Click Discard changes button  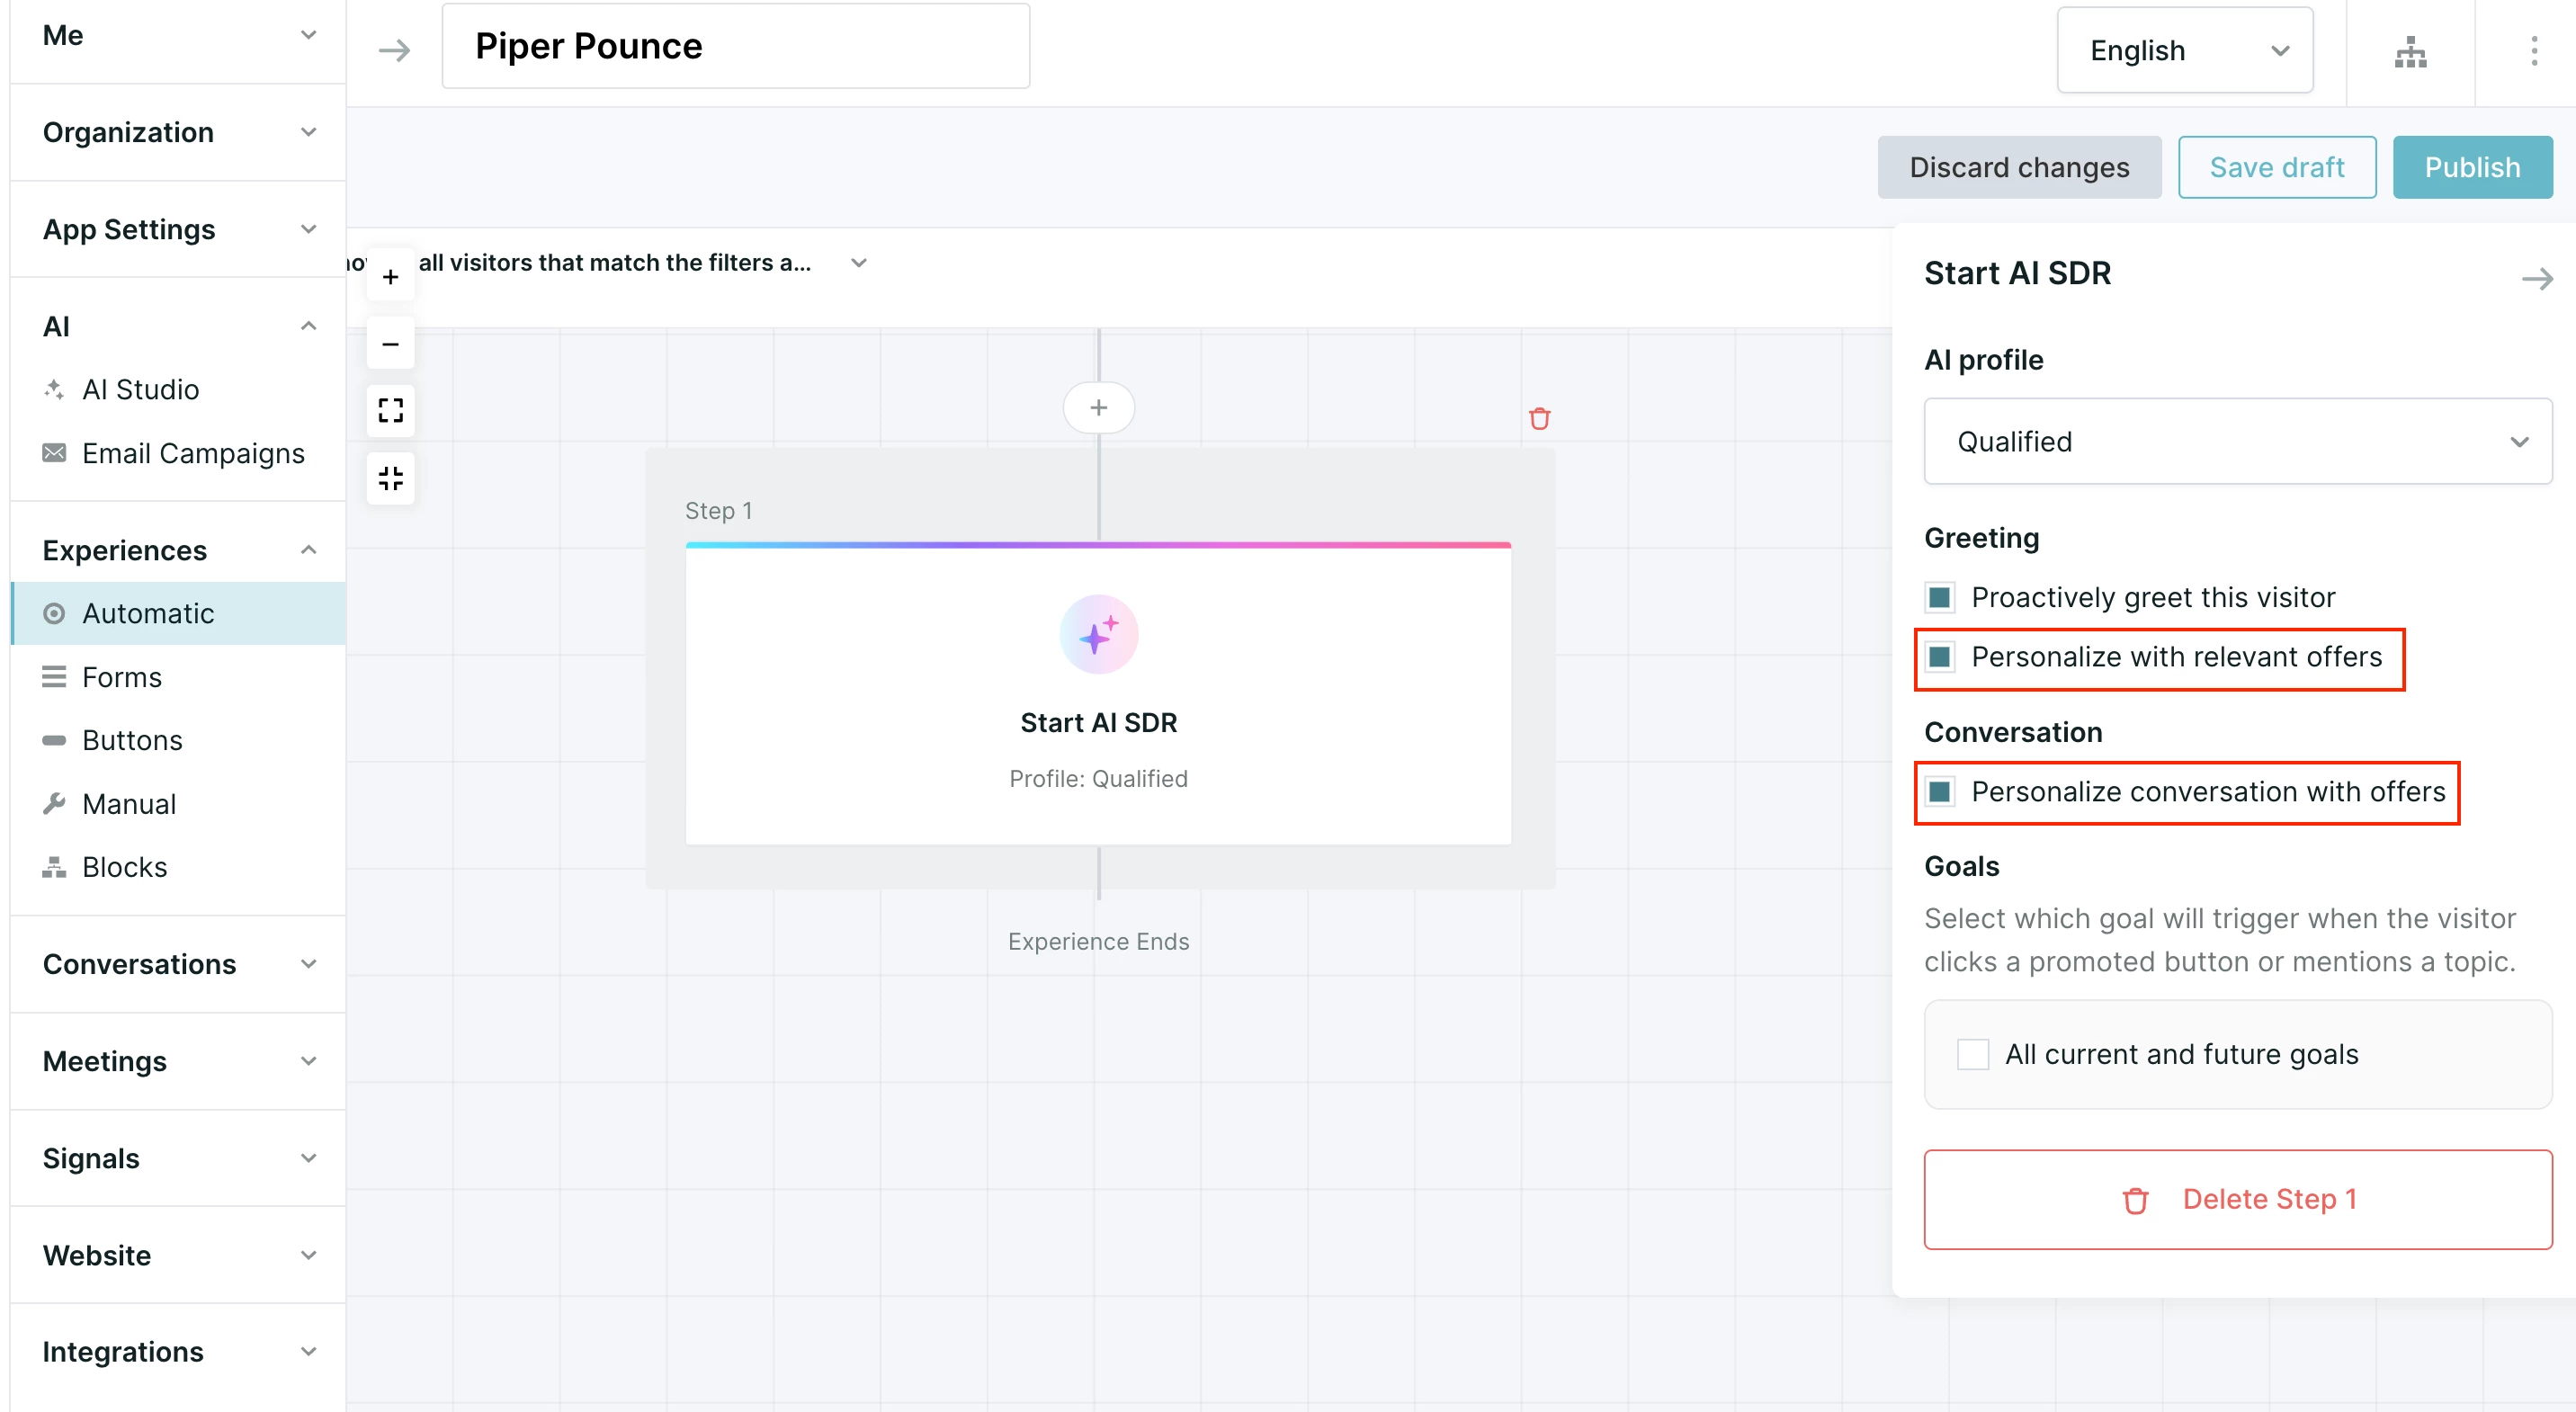(2019, 167)
